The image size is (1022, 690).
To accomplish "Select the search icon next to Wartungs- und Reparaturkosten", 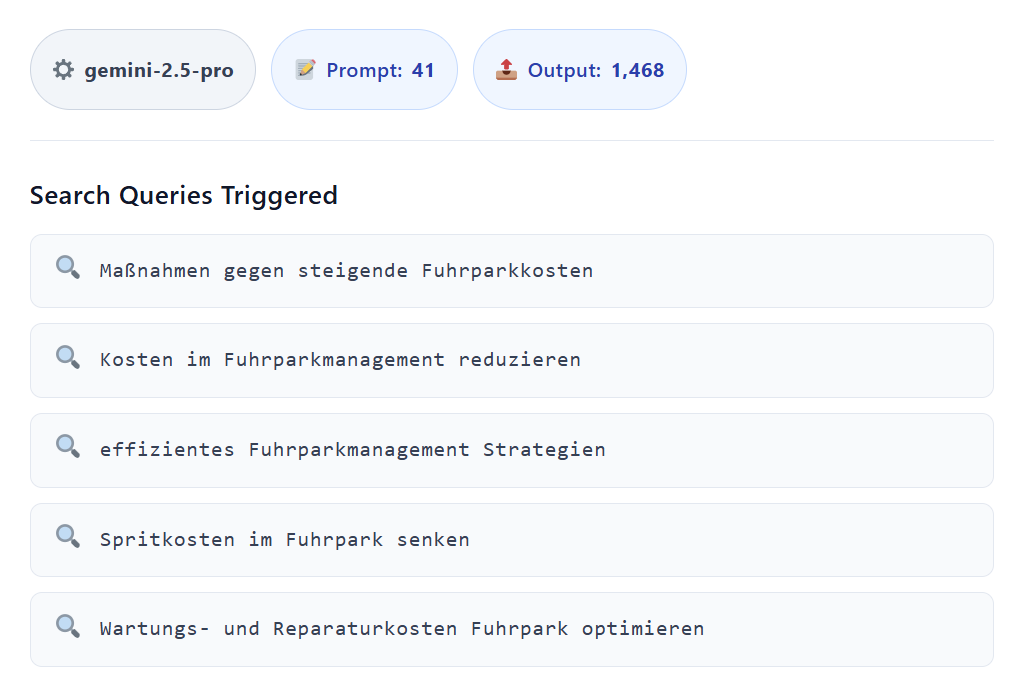I will (67, 627).
